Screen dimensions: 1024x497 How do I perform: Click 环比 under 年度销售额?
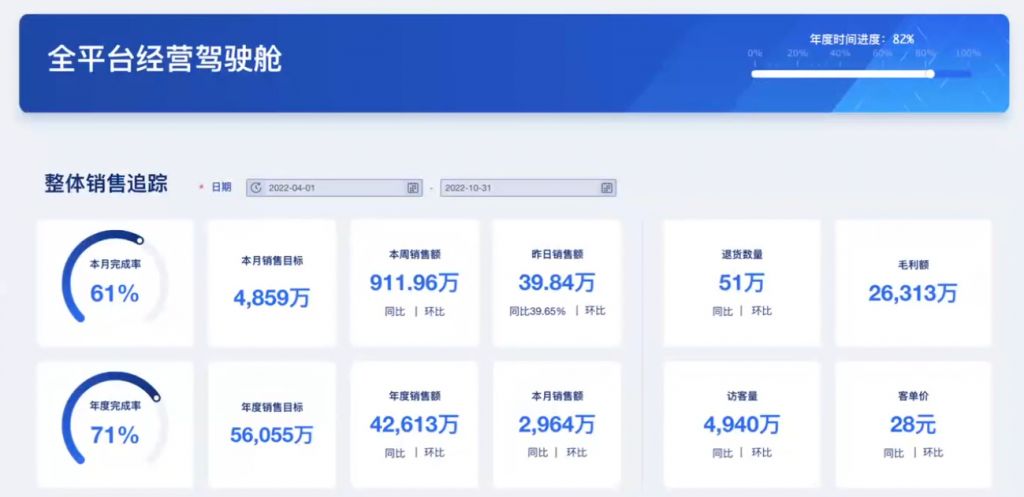click(434, 453)
